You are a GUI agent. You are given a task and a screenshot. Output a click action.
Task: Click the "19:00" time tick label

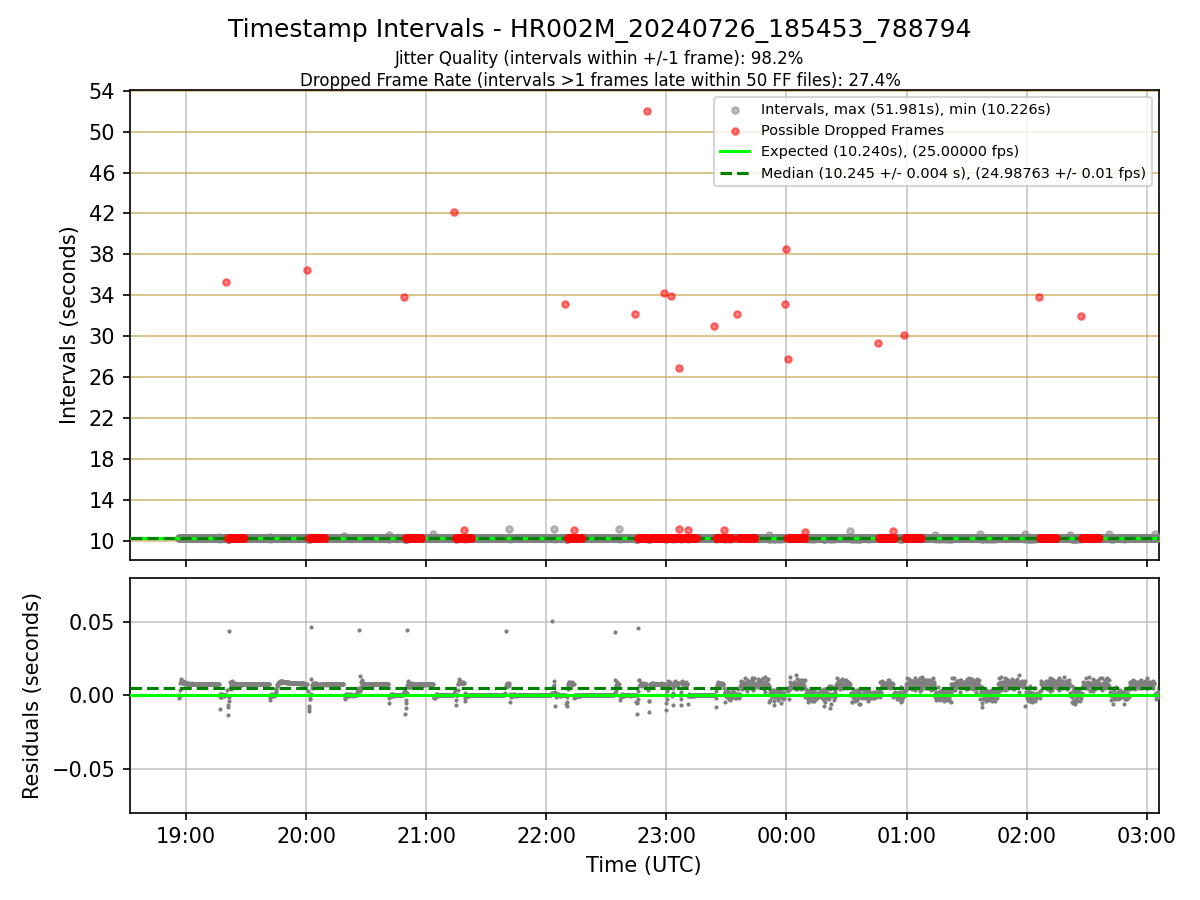[186, 835]
